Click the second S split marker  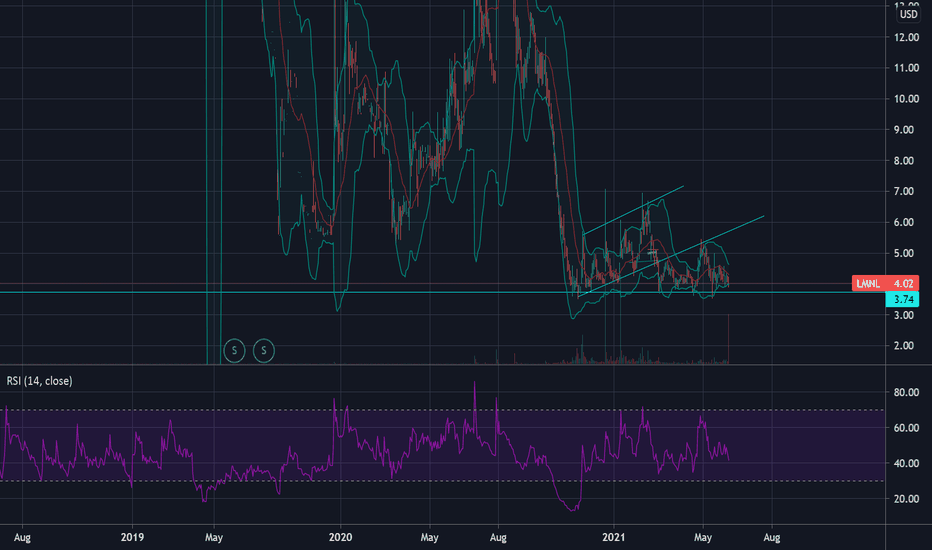[x=264, y=351]
